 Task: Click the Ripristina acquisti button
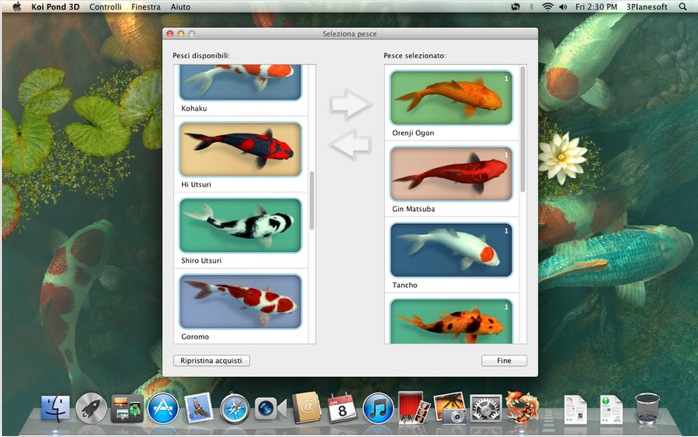pyautogui.click(x=211, y=360)
